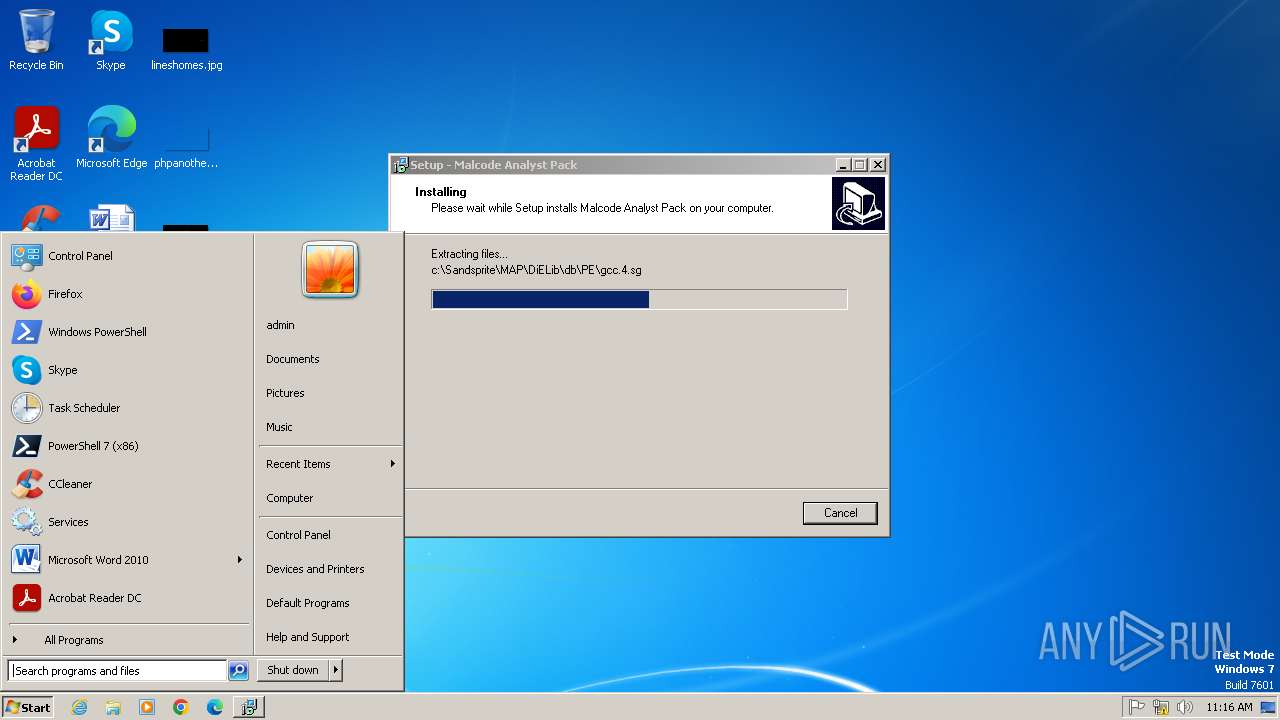Open File Explorer on the taskbar

click(113, 707)
